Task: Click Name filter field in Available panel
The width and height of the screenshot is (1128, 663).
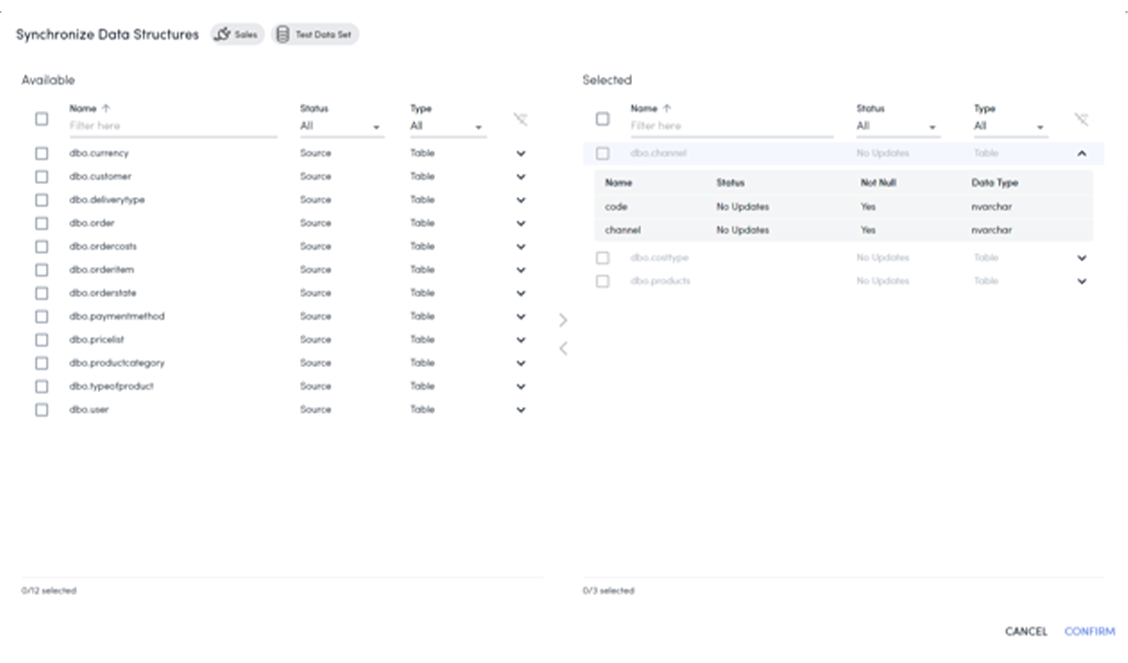Action: coord(172,126)
